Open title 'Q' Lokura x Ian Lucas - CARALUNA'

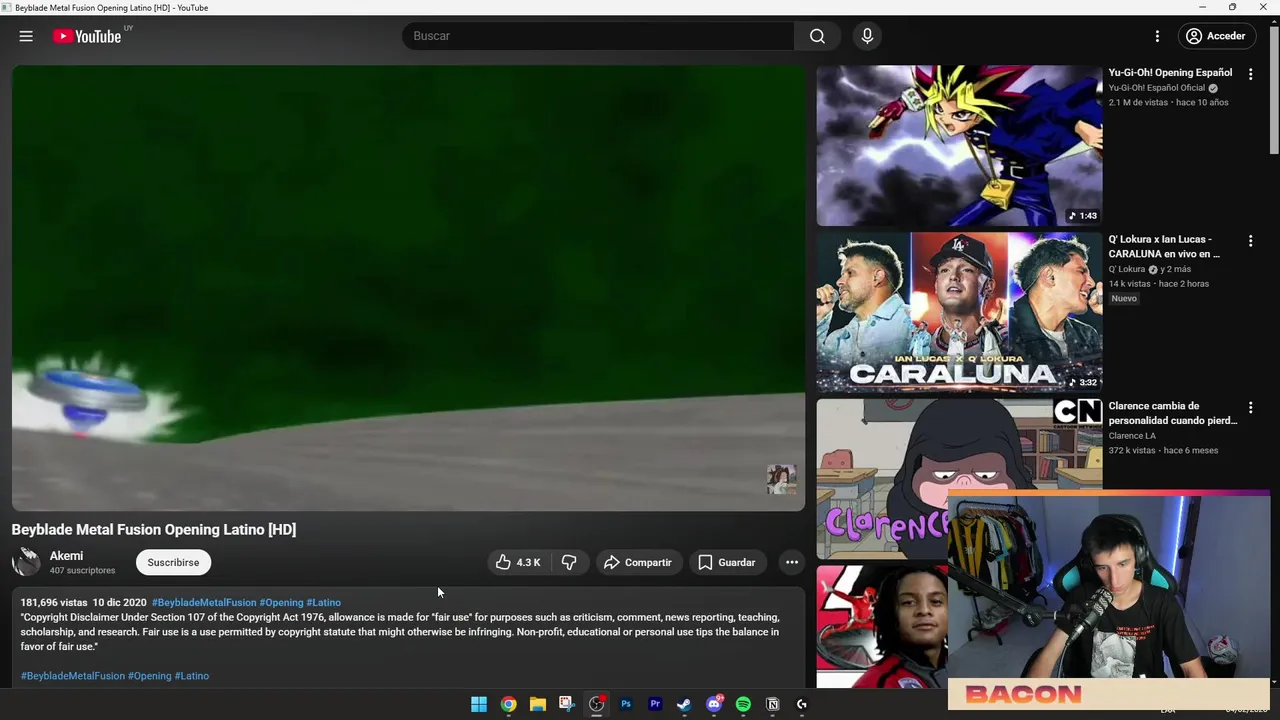click(1164, 247)
